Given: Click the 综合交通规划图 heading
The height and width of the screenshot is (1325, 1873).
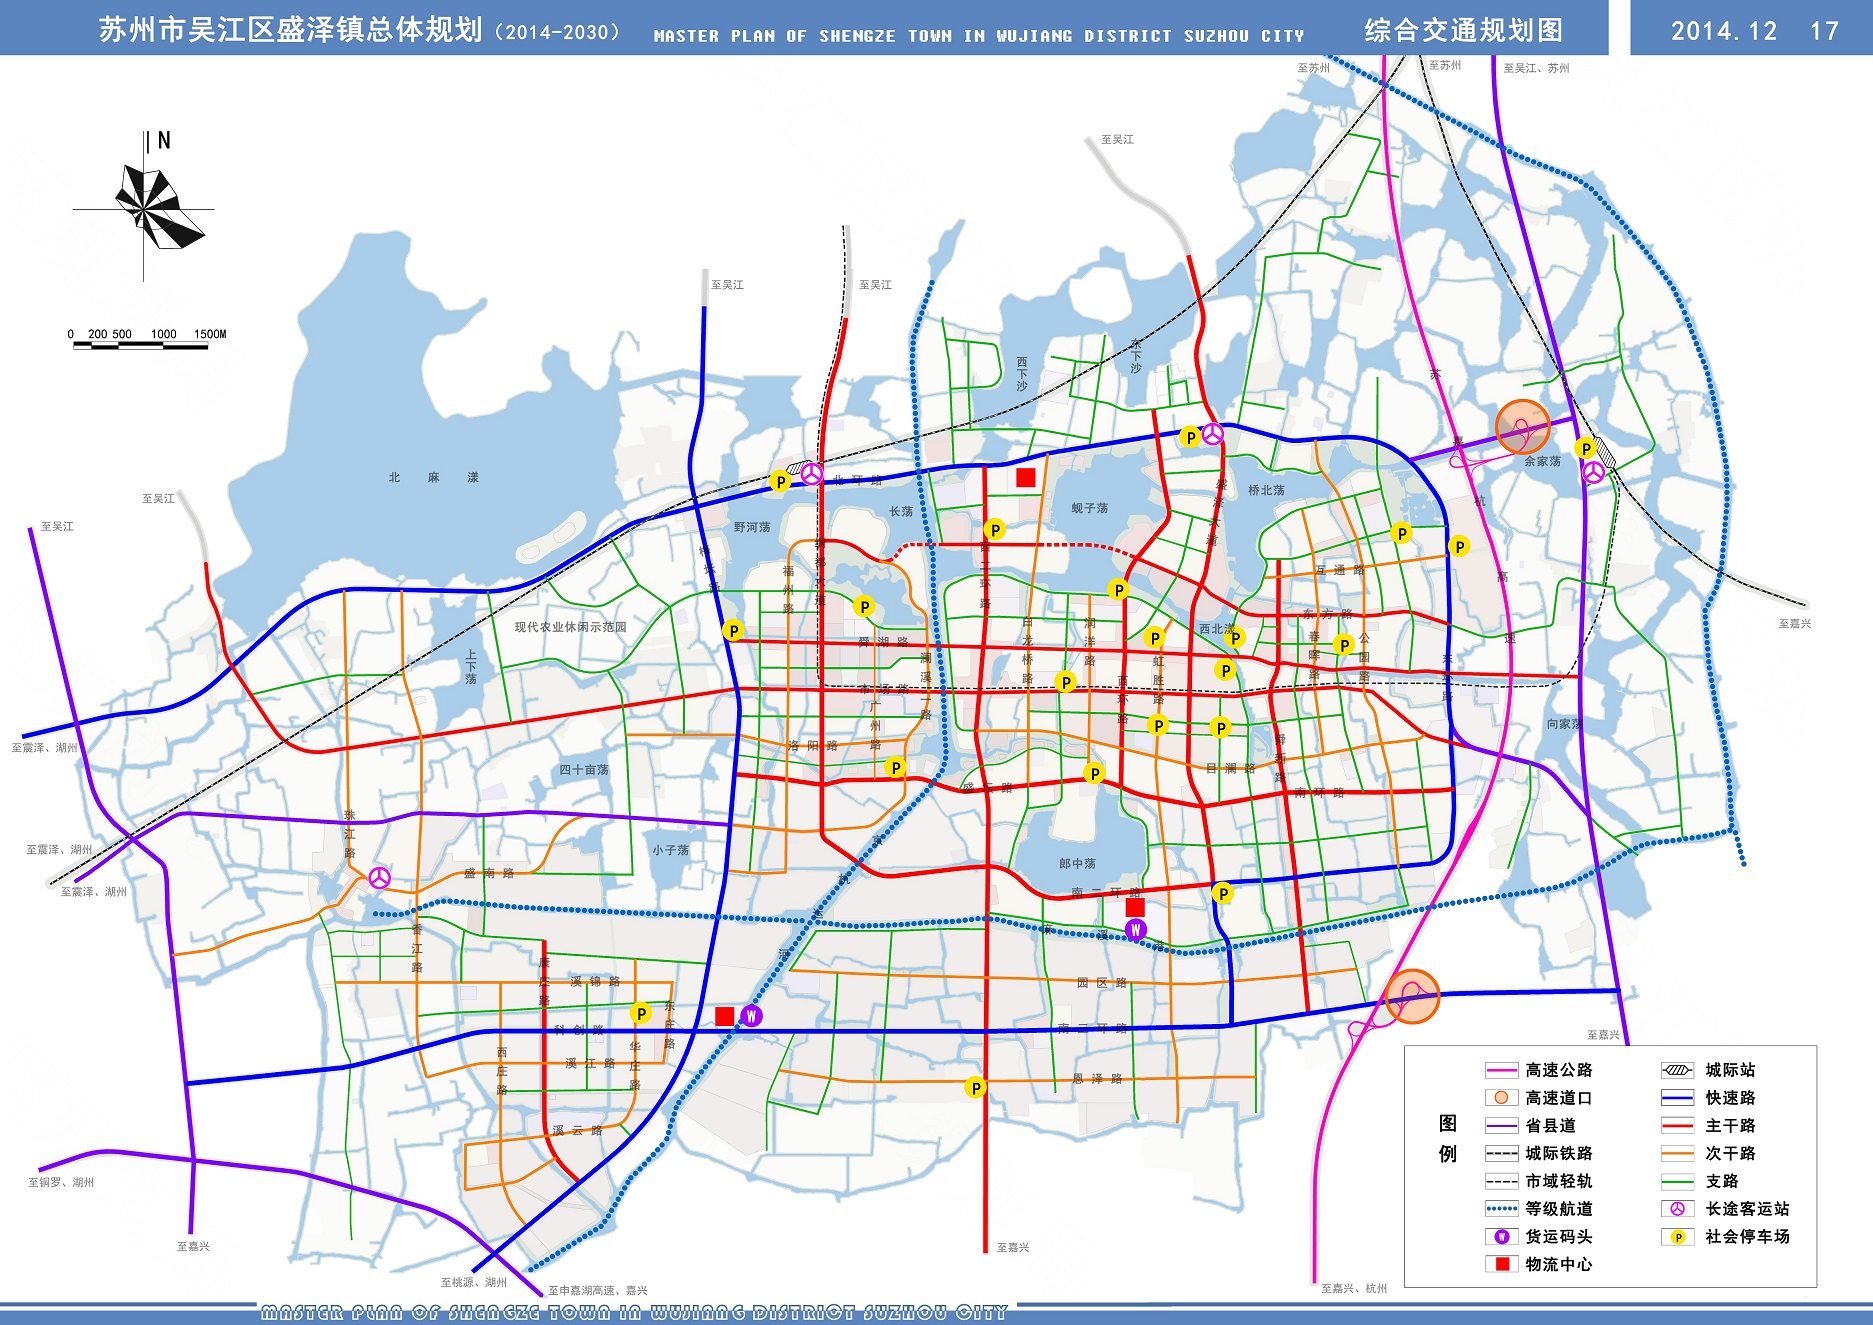Looking at the screenshot, I should [1463, 30].
